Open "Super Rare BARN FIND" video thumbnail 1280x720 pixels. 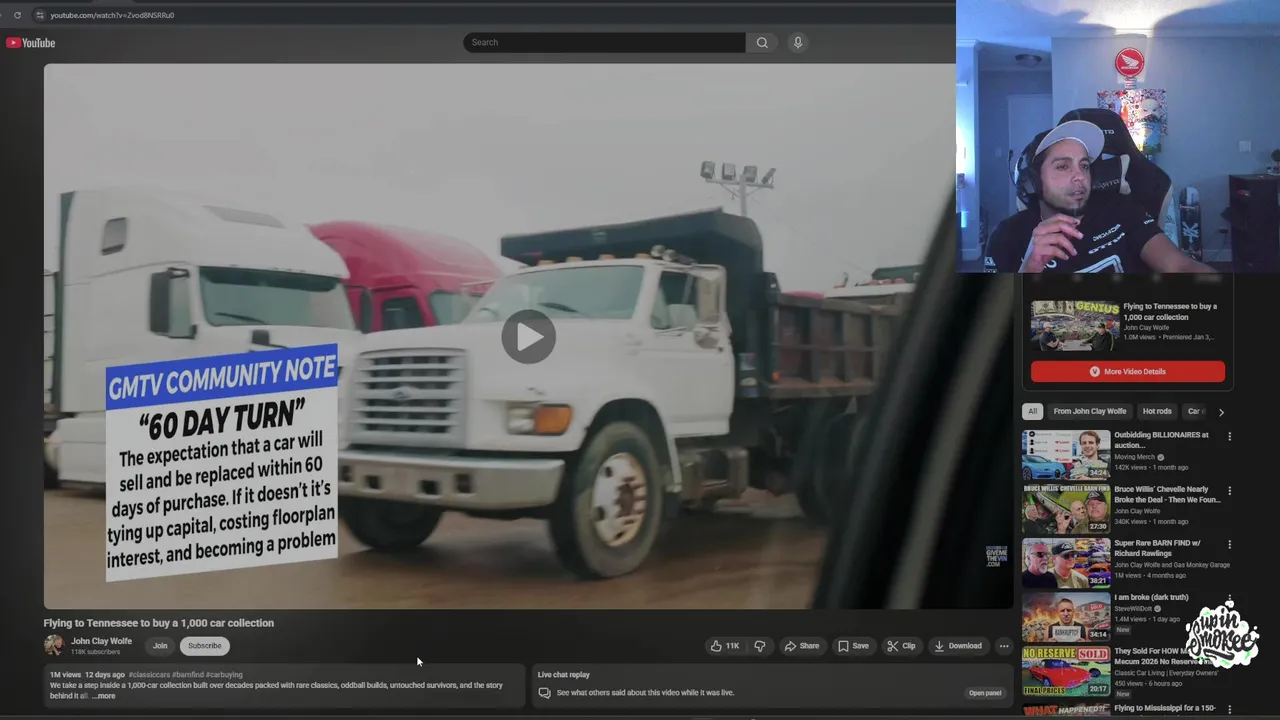pyautogui.click(x=1066, y=563)
